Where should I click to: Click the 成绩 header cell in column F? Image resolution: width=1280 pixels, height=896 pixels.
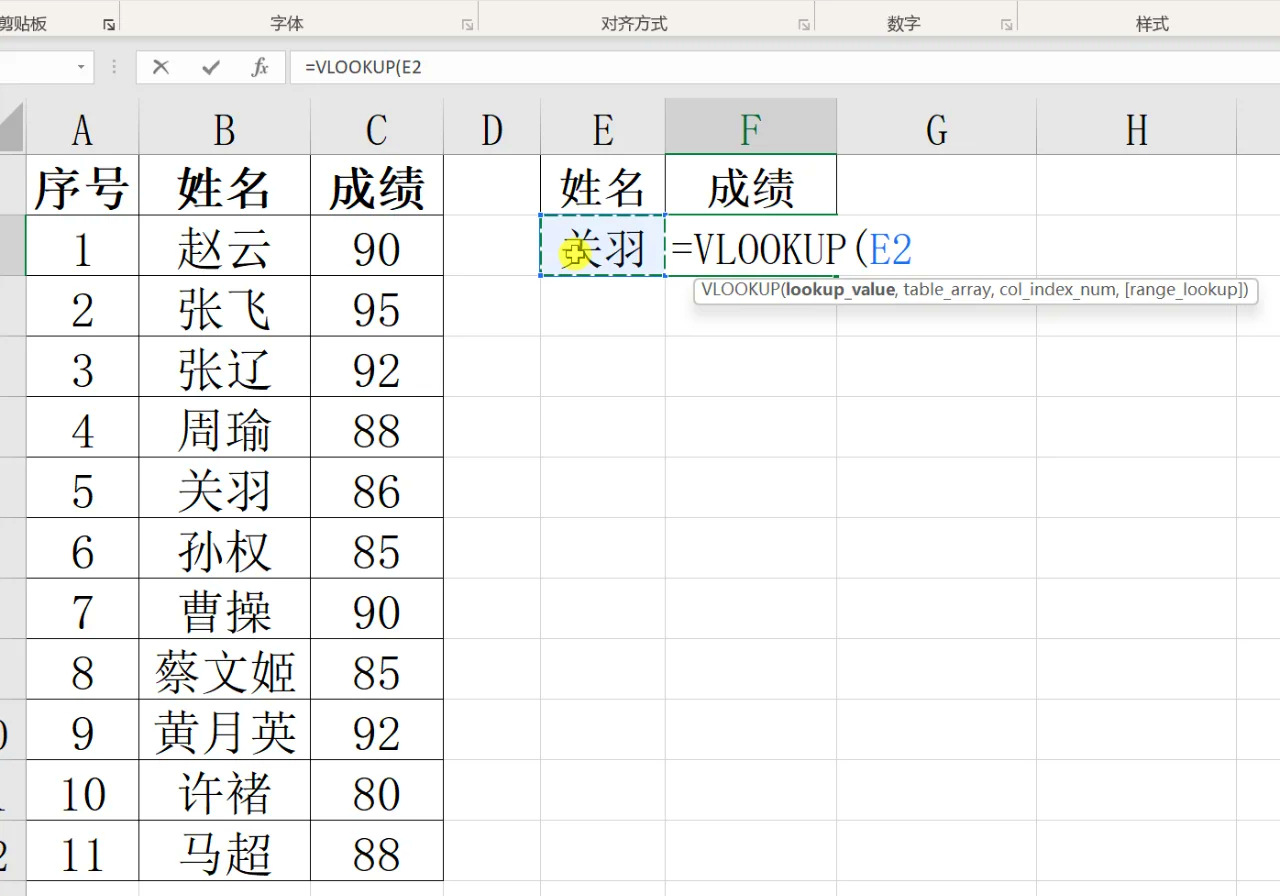point(751,185)
